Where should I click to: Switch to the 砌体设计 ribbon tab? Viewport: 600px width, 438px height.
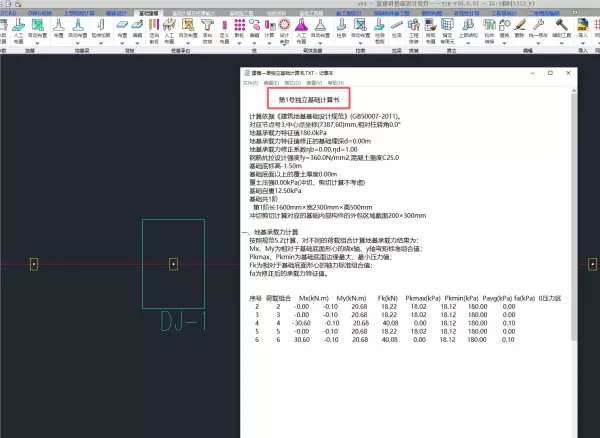(116, 13)
